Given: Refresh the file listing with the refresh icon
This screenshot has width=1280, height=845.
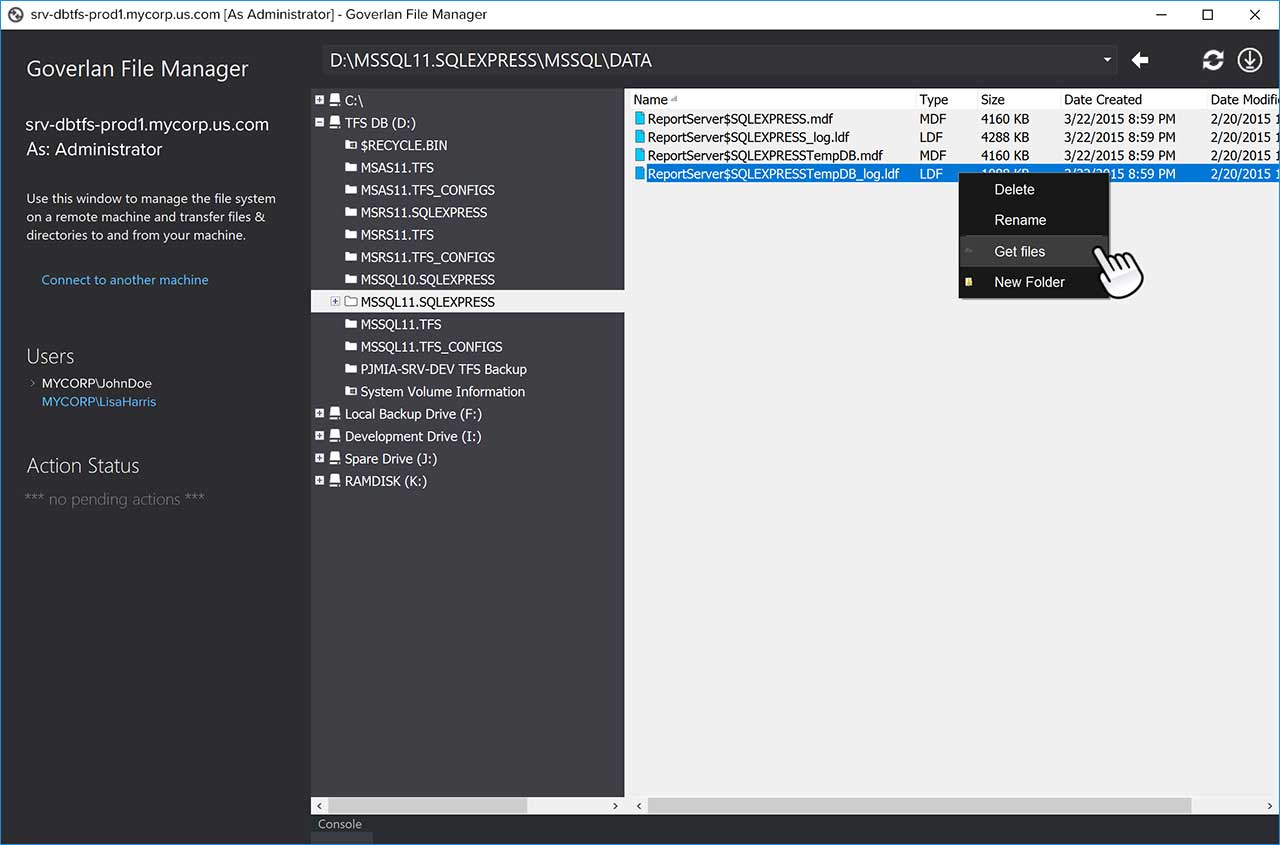Looking at the screenshot, I should tap(1213, 60).
